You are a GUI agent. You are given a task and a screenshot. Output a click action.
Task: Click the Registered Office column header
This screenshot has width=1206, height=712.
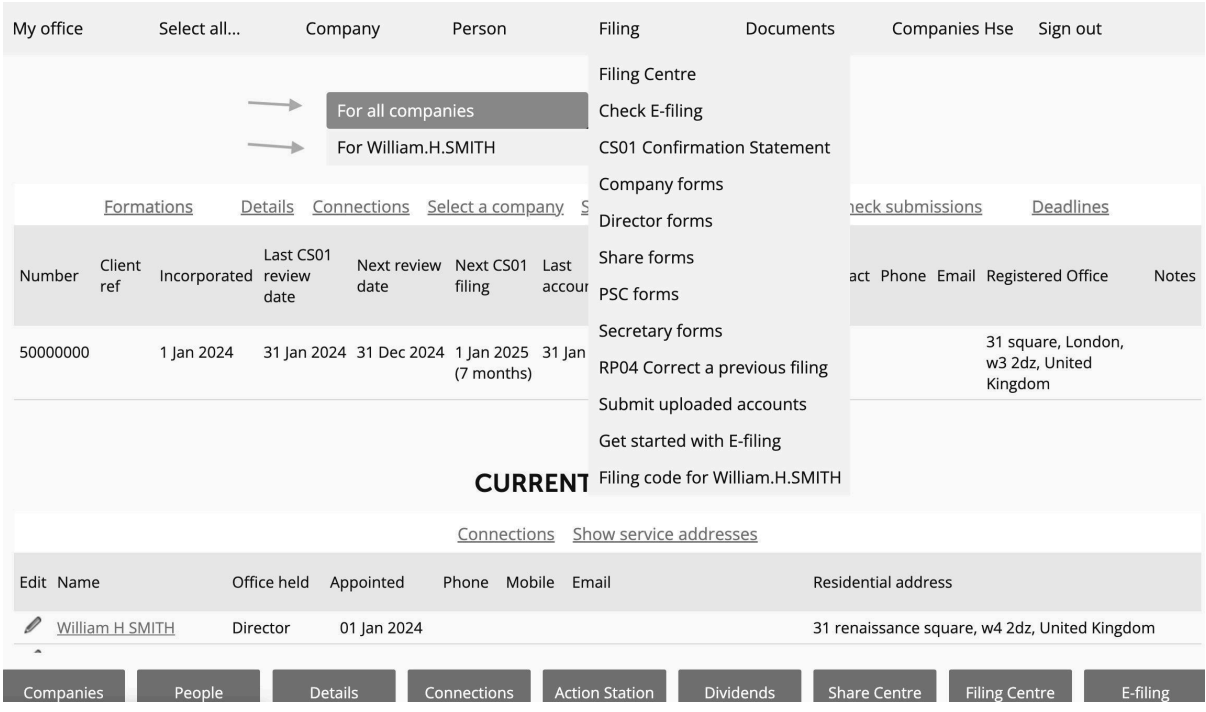1047,276
